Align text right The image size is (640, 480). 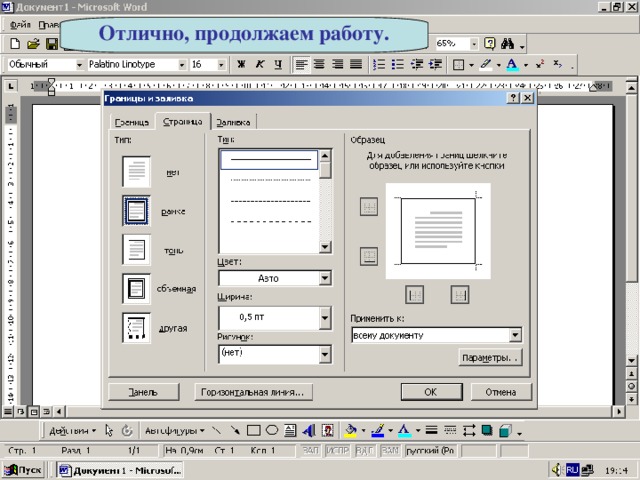(x=338, y=64)
